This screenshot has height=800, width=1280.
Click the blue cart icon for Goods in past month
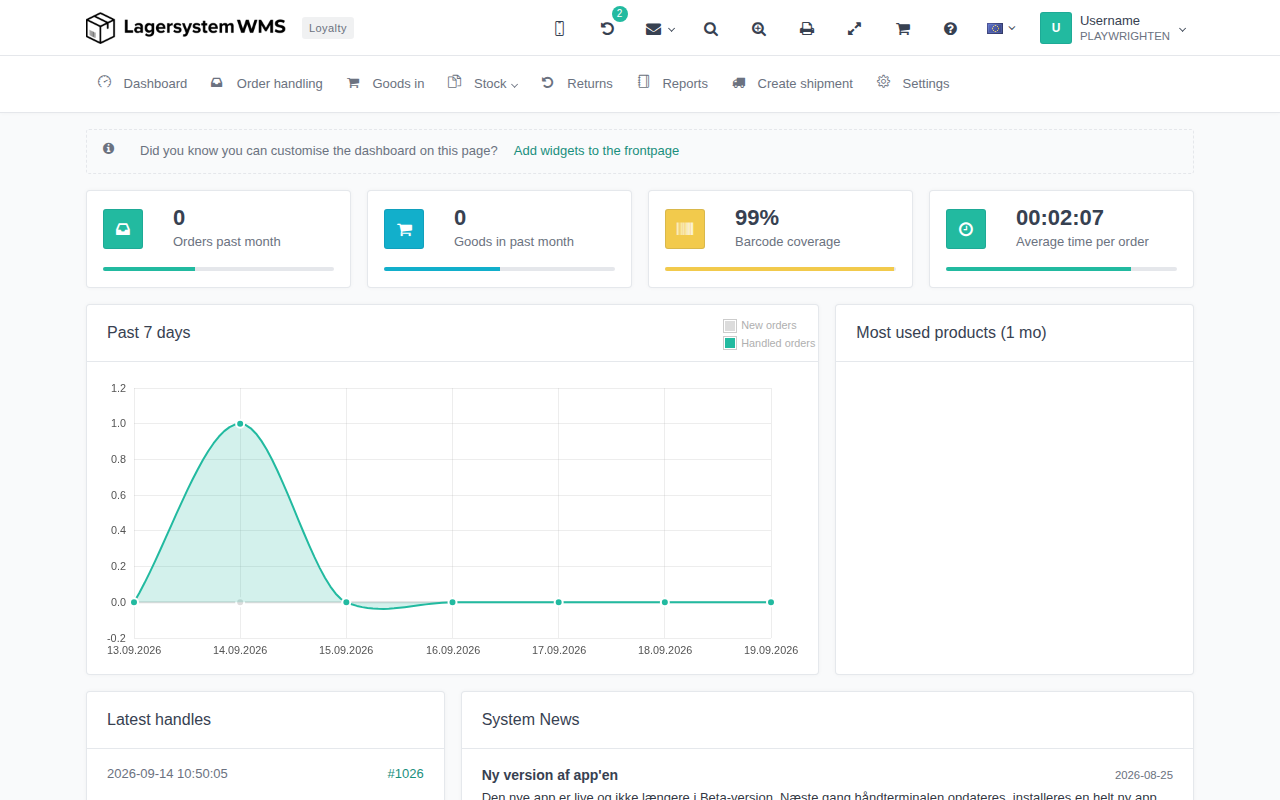[x=404, y=229]
